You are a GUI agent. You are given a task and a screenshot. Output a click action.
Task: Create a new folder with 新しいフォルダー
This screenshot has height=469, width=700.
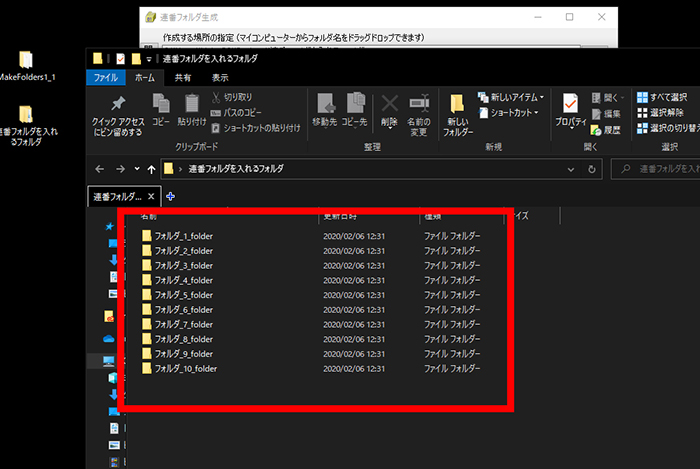click(457, 112)
